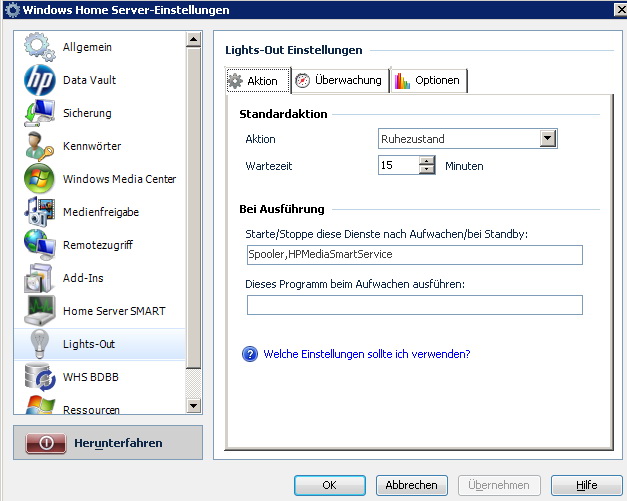Open Hilfe button
This screenshot has width=627, height=501.
tap(587, 485)
